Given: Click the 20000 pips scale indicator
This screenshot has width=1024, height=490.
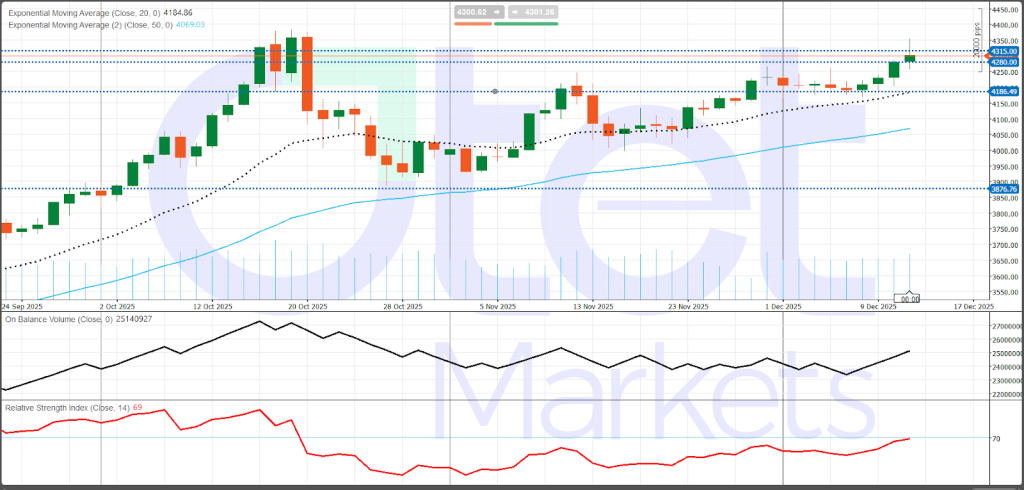Looking at the screenshot, I should (977, 40).
